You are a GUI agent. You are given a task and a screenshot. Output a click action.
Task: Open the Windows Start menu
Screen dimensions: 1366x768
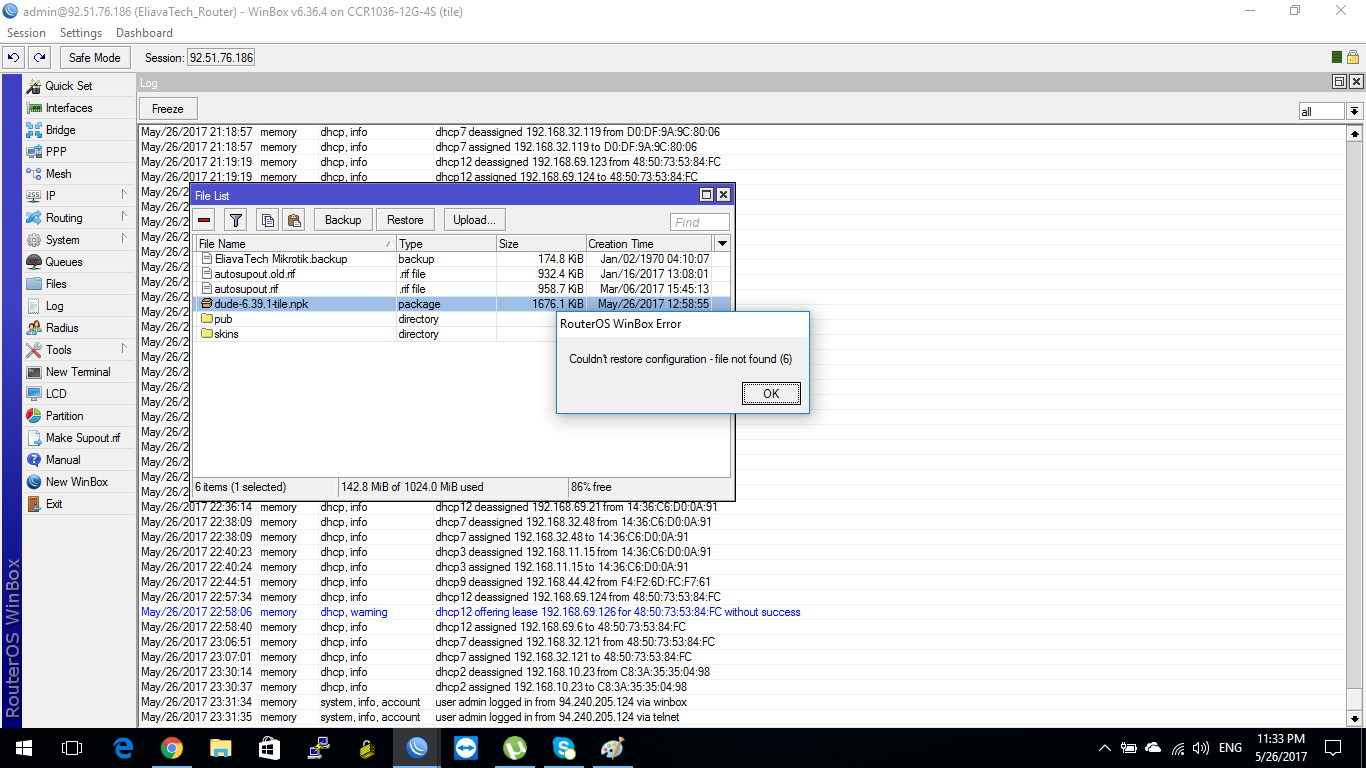(24, 748)
